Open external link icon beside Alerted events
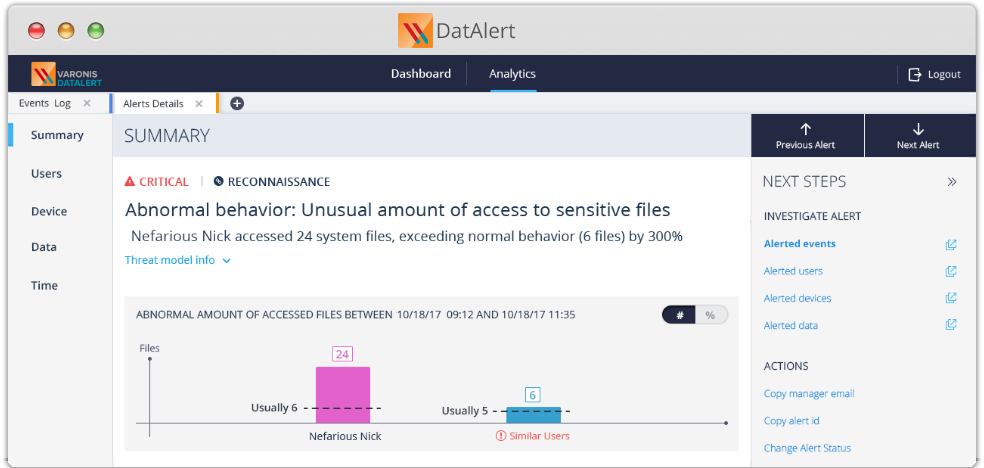The image size is (984, 468). 951,244
